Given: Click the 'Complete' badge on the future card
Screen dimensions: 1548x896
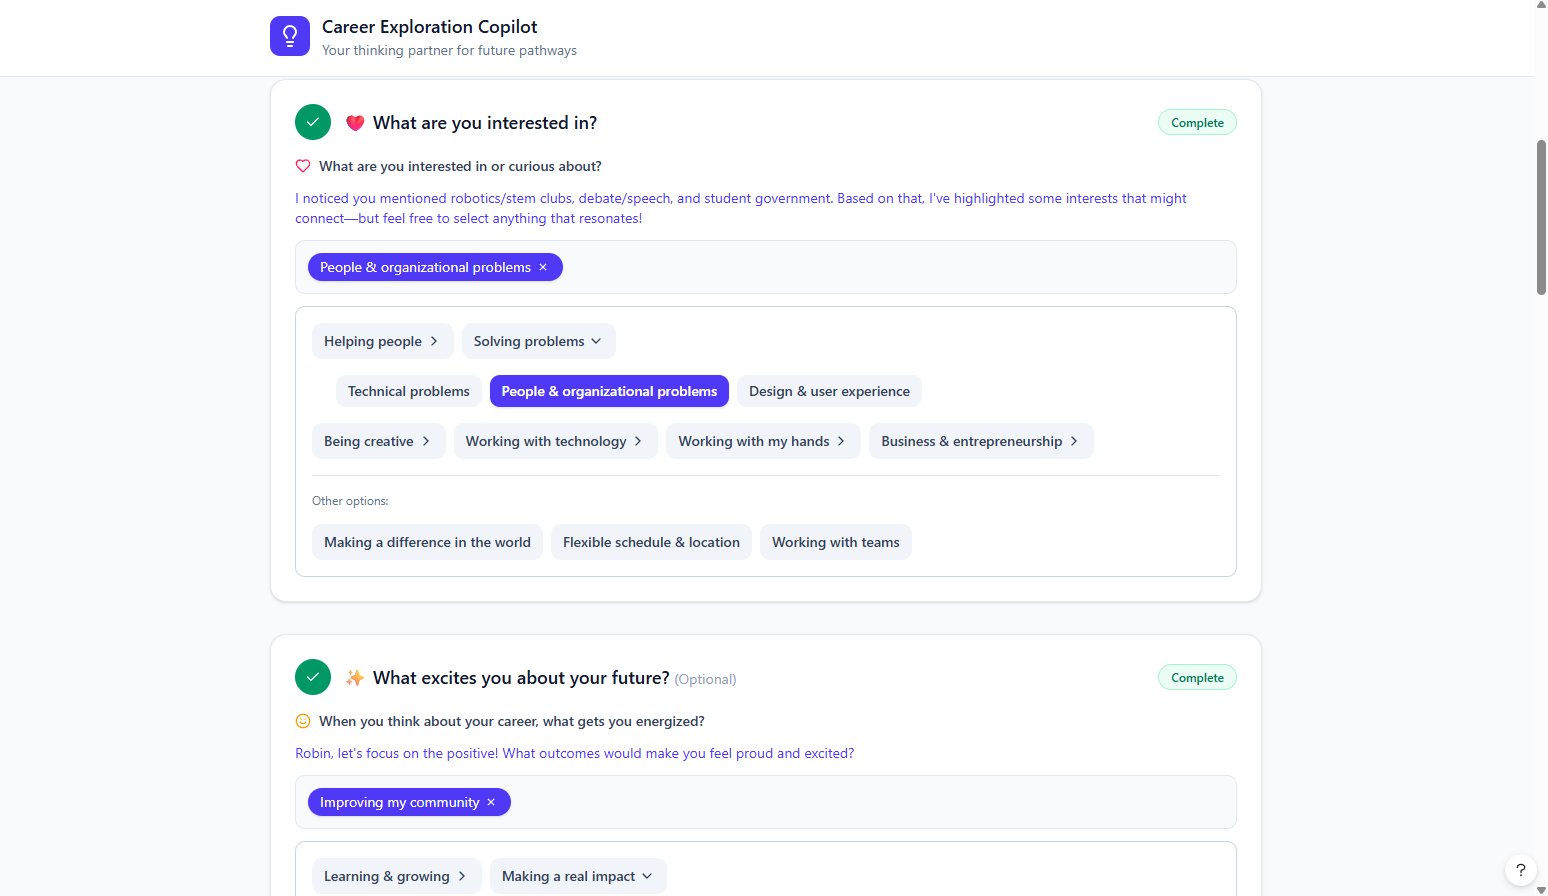Looking at the screenshot, I should click(x=1197, y=677).
